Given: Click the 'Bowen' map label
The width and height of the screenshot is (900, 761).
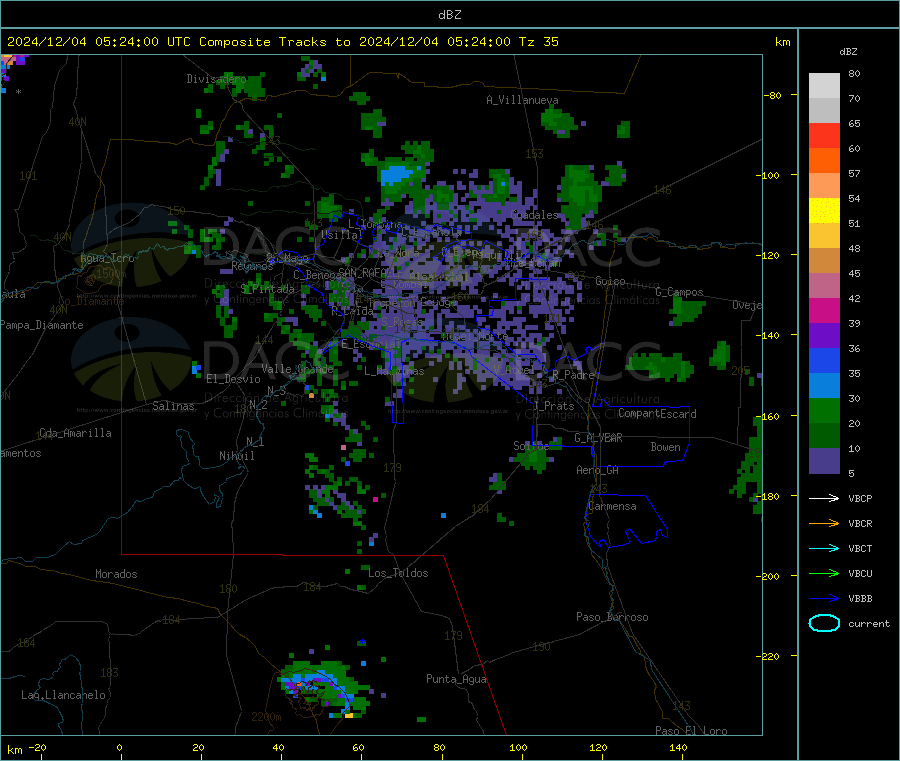Looking at the screenshot, I should coord(665,447).
